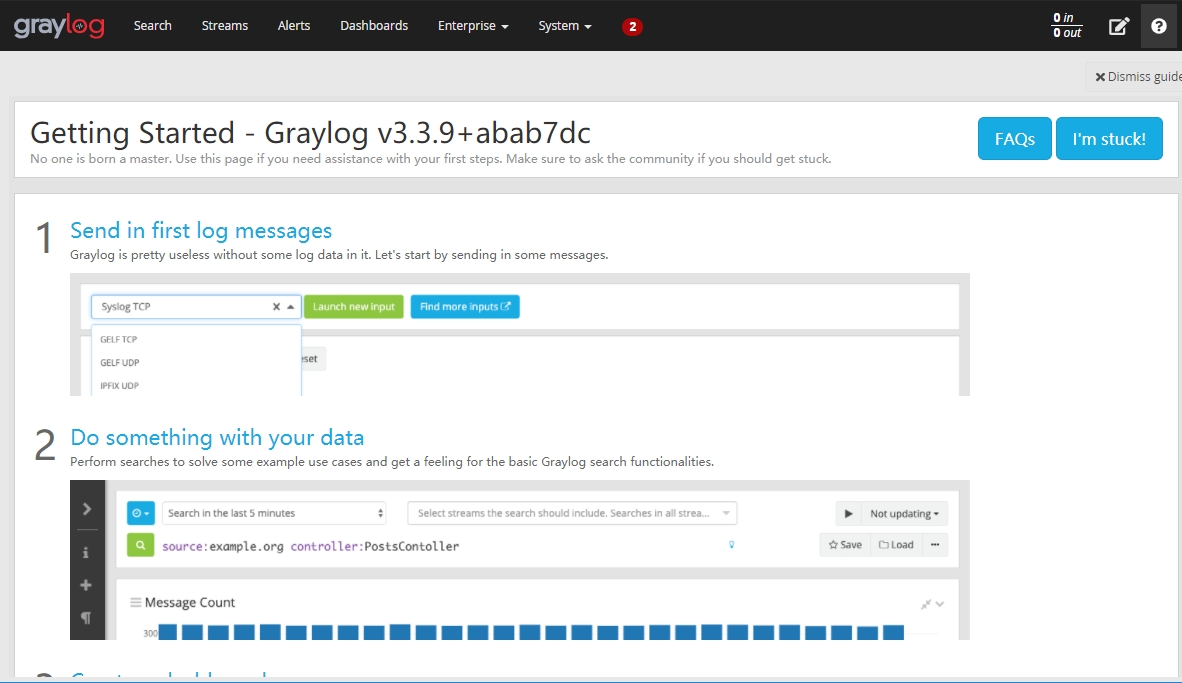Screen dimensions: 1182x683
Task: Open the Enterprise dropdown menu
Action: click(x=473, y=26)
